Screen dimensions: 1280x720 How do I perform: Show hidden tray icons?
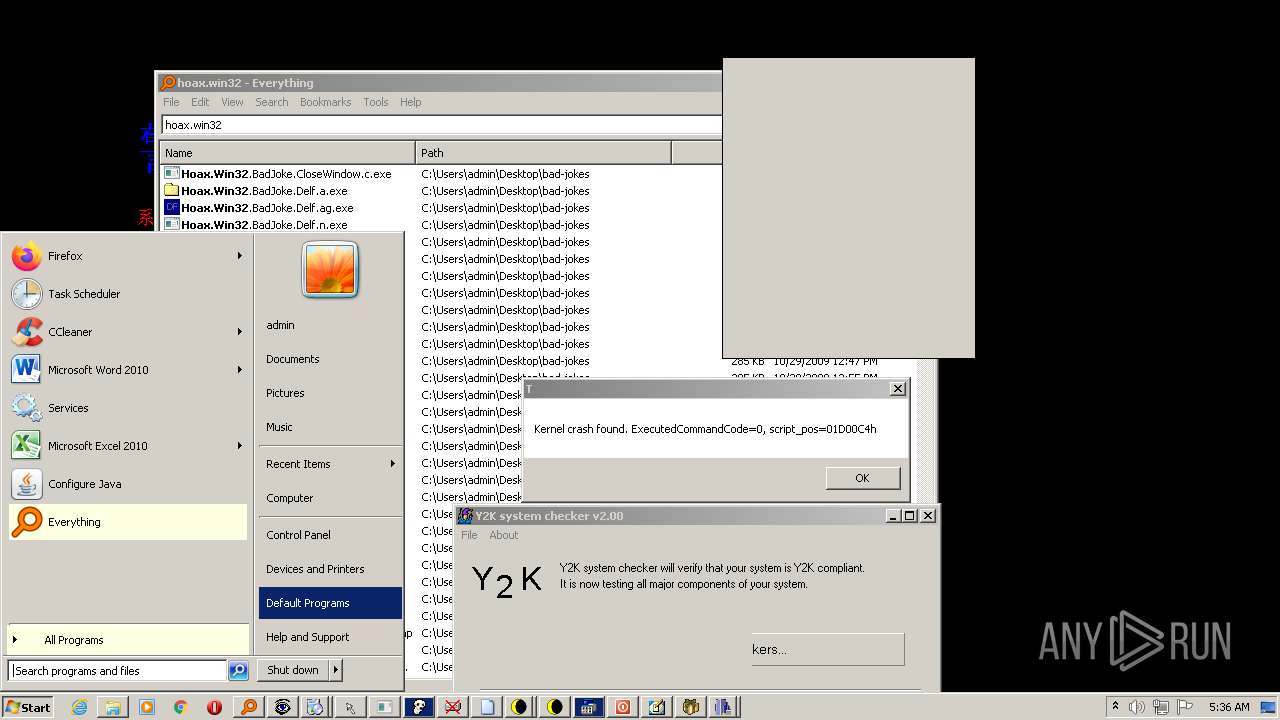coord(1115,707)
